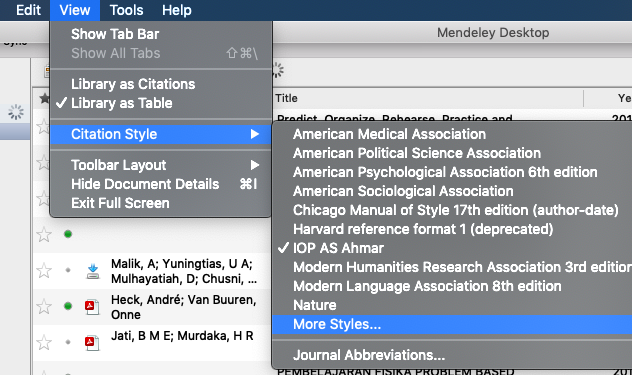Open PDF icon for Jati, B M E
Screen dimensions: 632x375
(92, 343)
